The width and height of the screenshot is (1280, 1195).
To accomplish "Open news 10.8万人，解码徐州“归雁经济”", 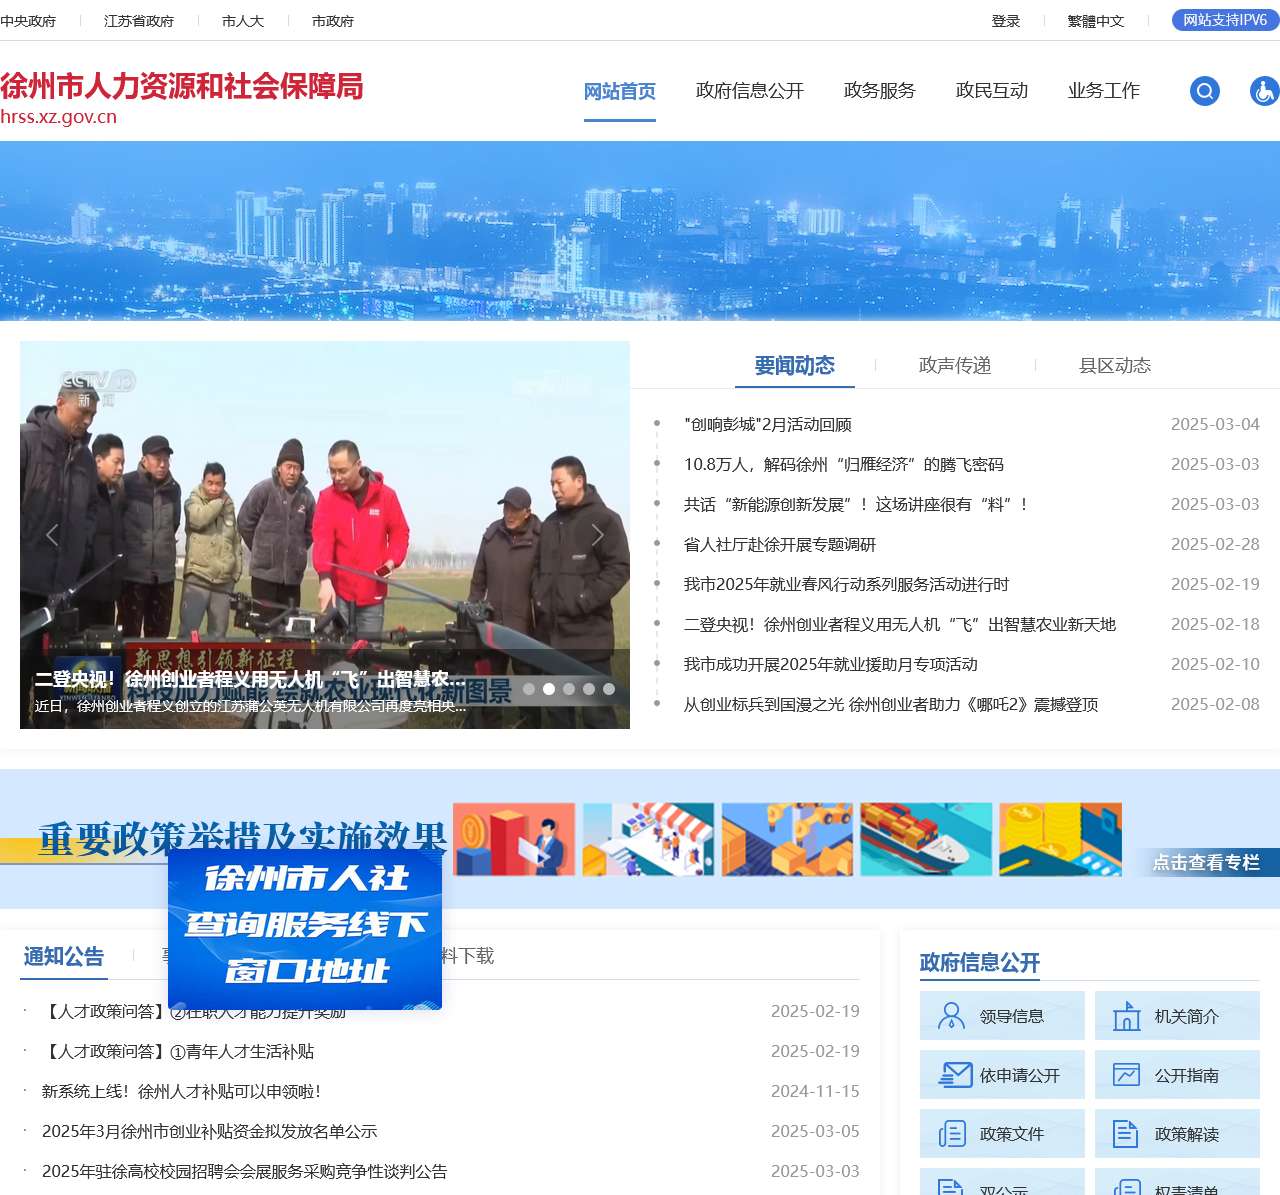I will coord(844,464).
